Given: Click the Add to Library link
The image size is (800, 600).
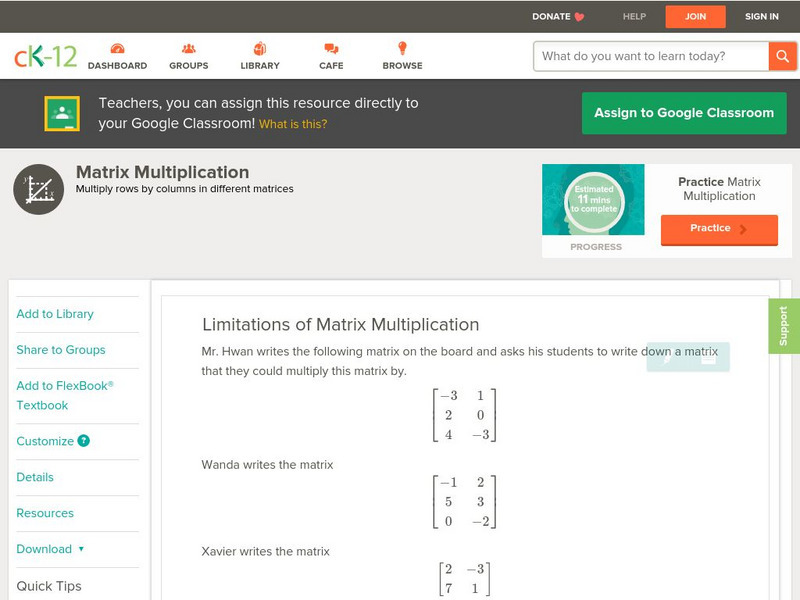Looking at the screenshot, I should tap(55, 314).
